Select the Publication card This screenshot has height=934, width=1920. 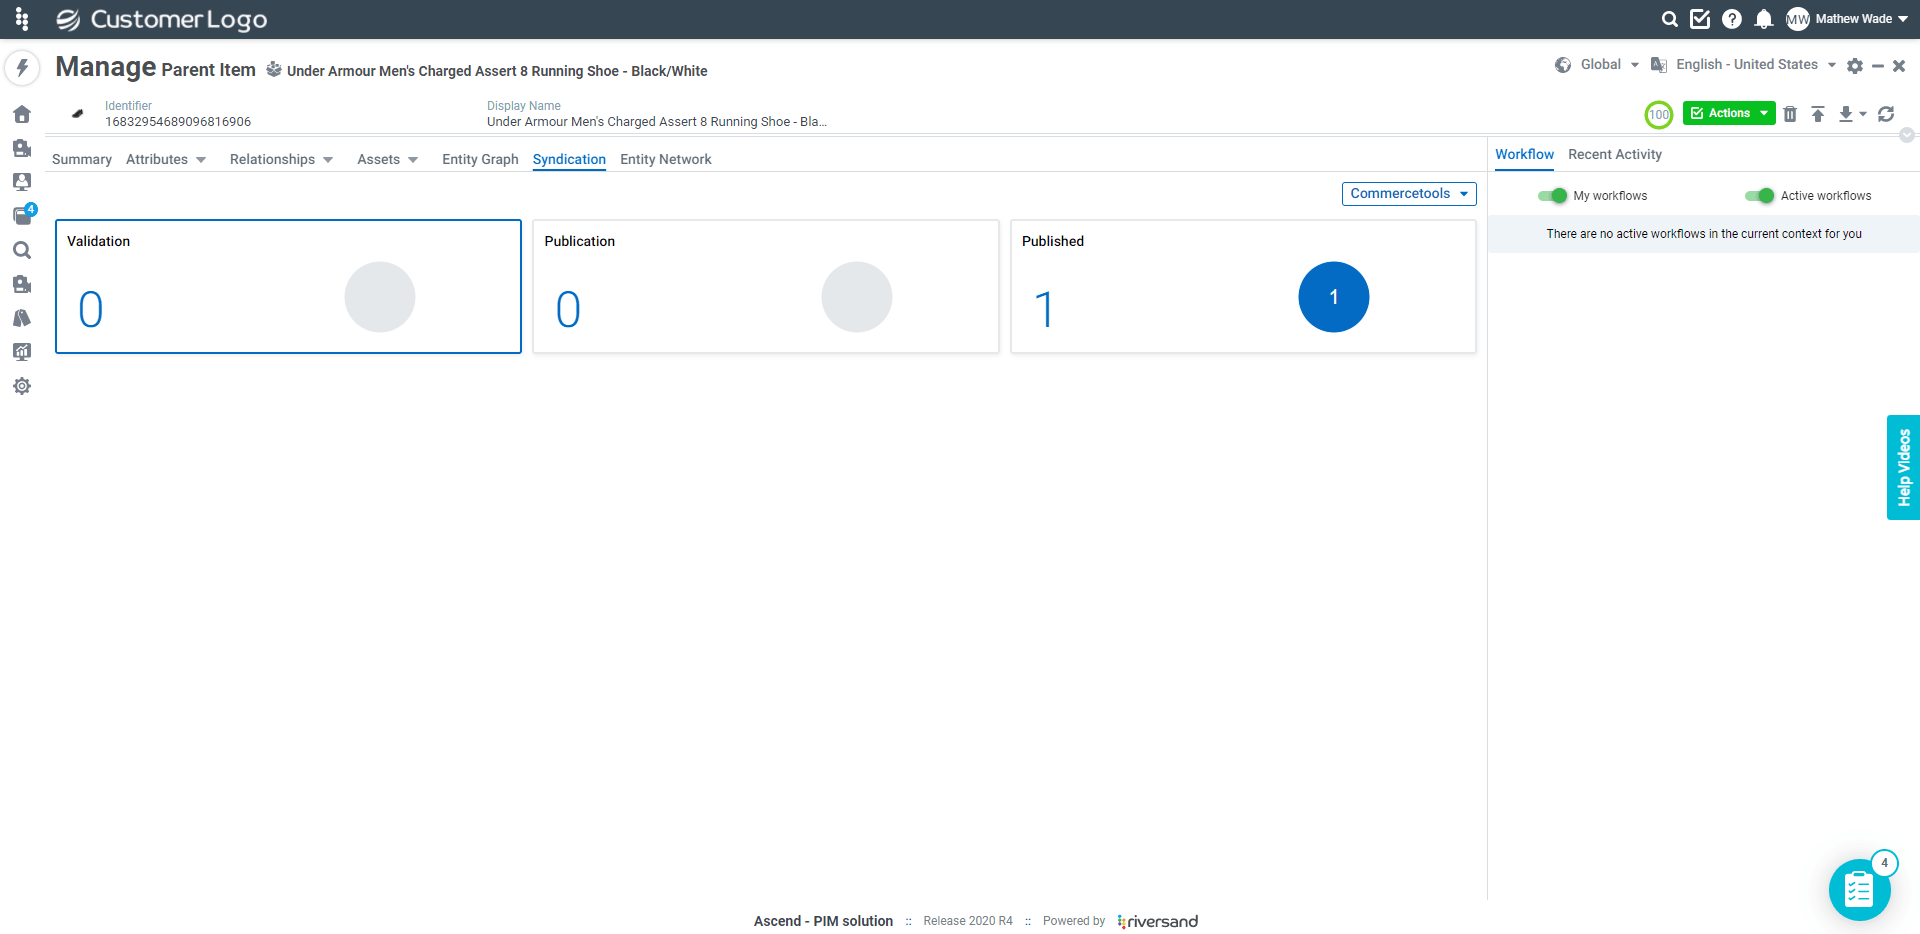click(x=766, y=287)
